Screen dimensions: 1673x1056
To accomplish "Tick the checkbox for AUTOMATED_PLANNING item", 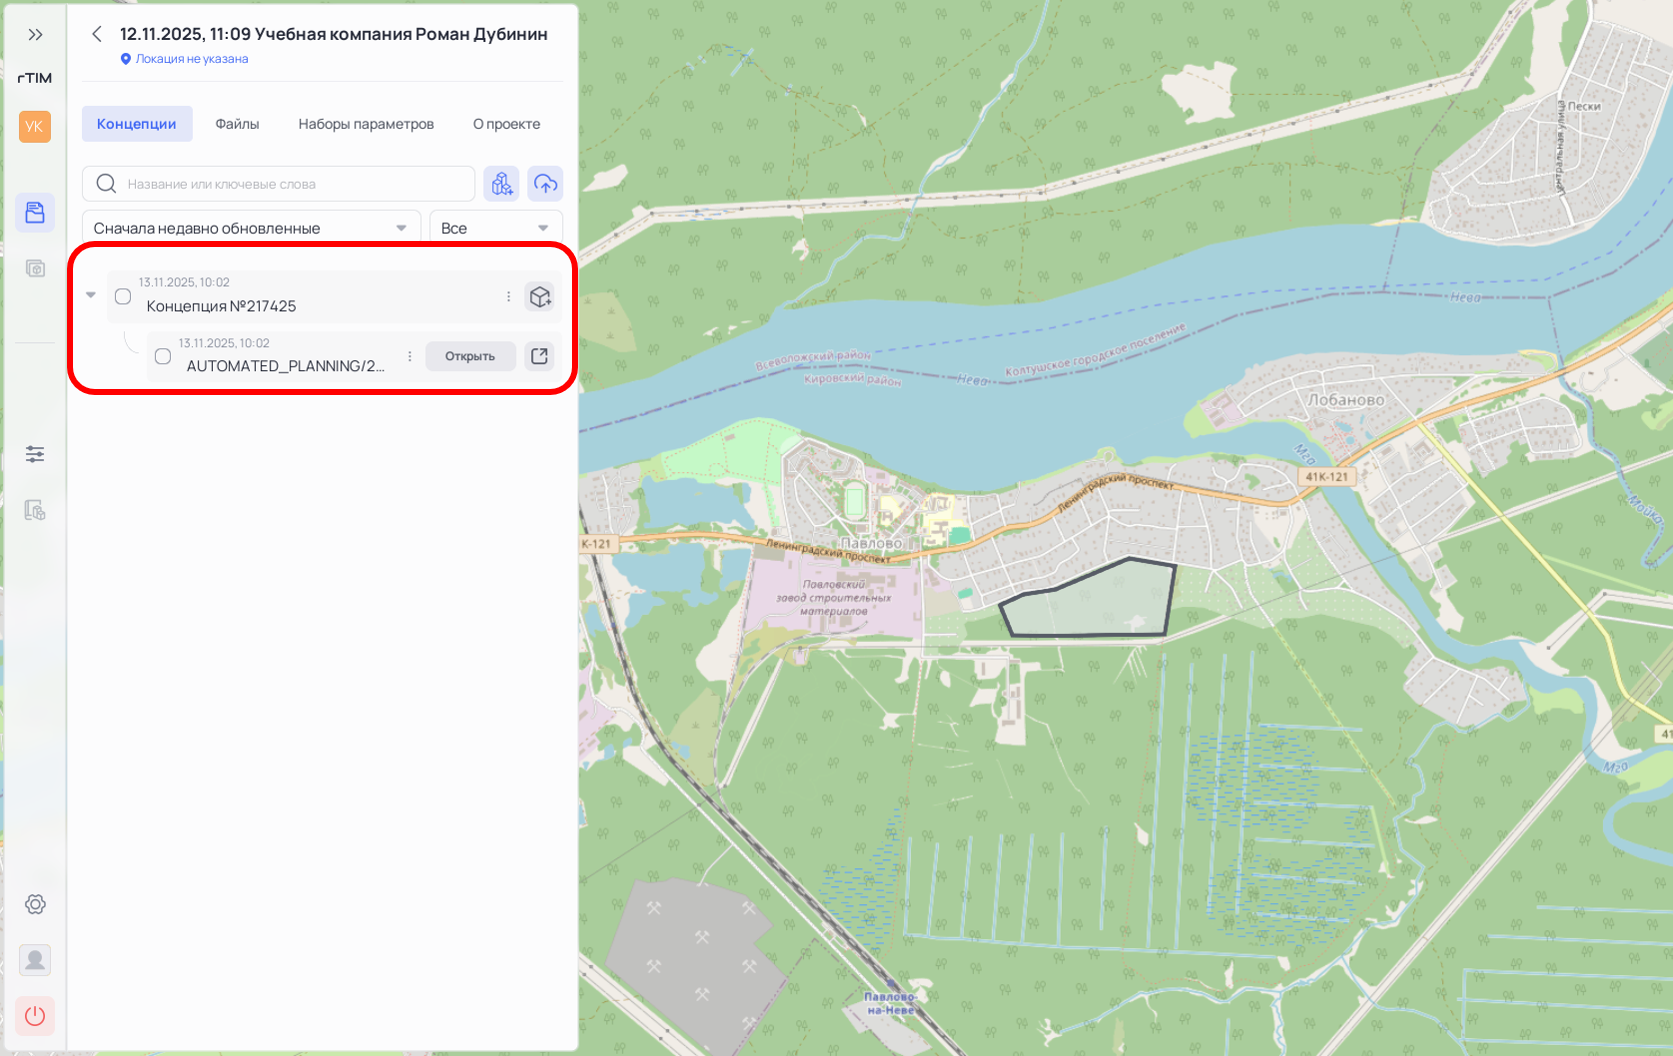I will pos(163,357).
